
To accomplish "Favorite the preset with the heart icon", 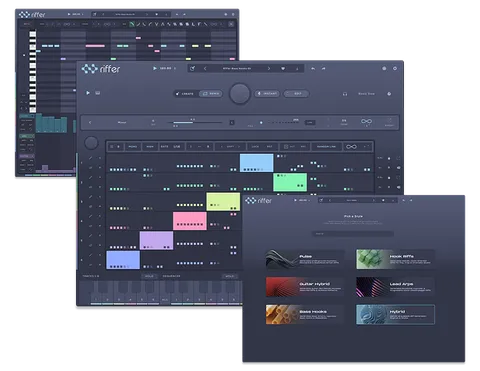I will (283, 68).
